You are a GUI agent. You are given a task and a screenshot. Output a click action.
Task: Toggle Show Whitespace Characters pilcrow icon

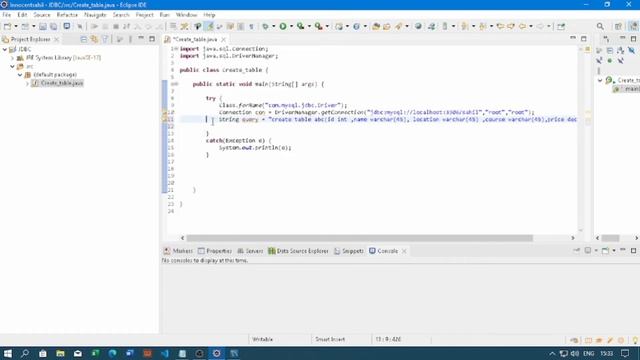pyautogui.click(x=251, y=26)
